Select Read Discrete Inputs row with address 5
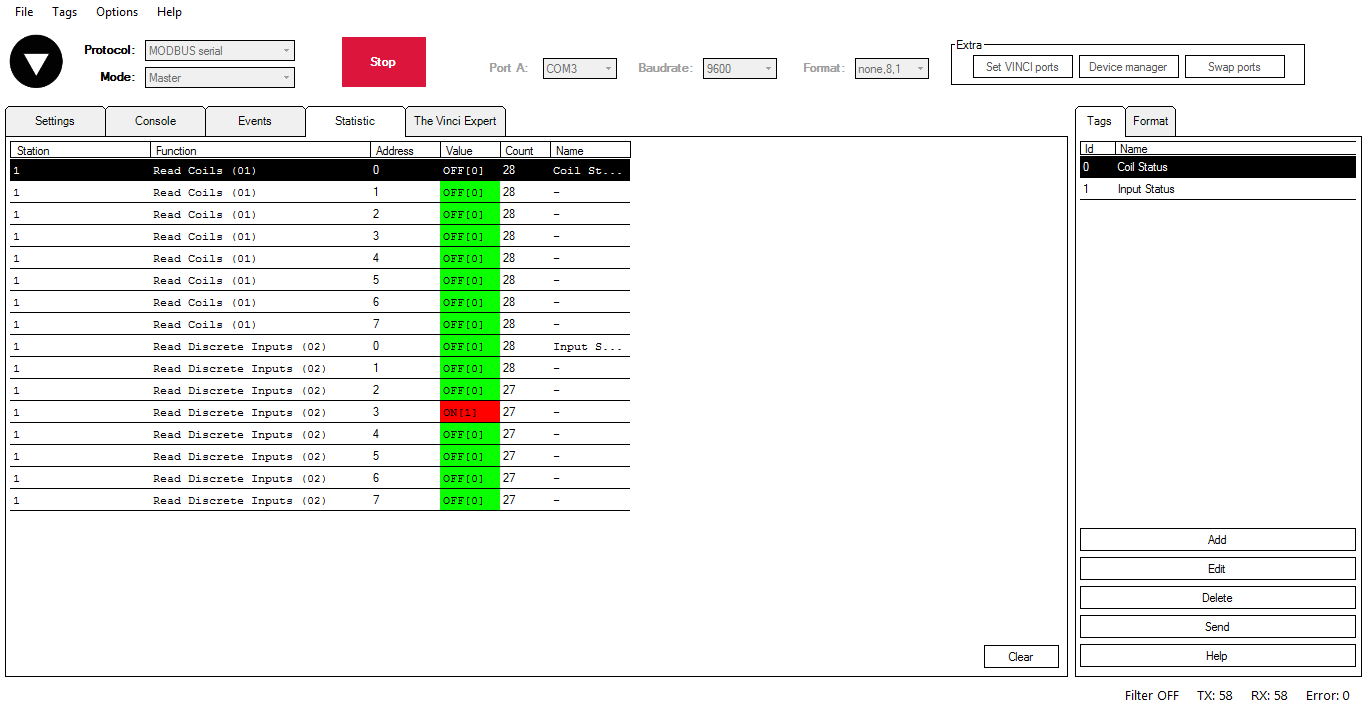This screenshot has height=705, width=1366. tap(320, 456)
